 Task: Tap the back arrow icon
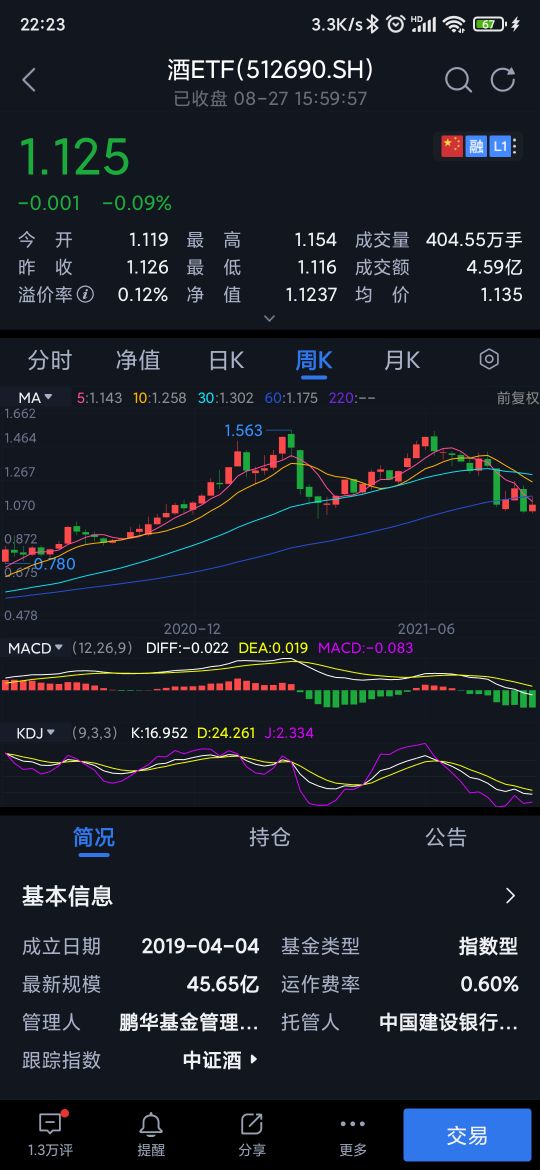[x=29, y=80]
